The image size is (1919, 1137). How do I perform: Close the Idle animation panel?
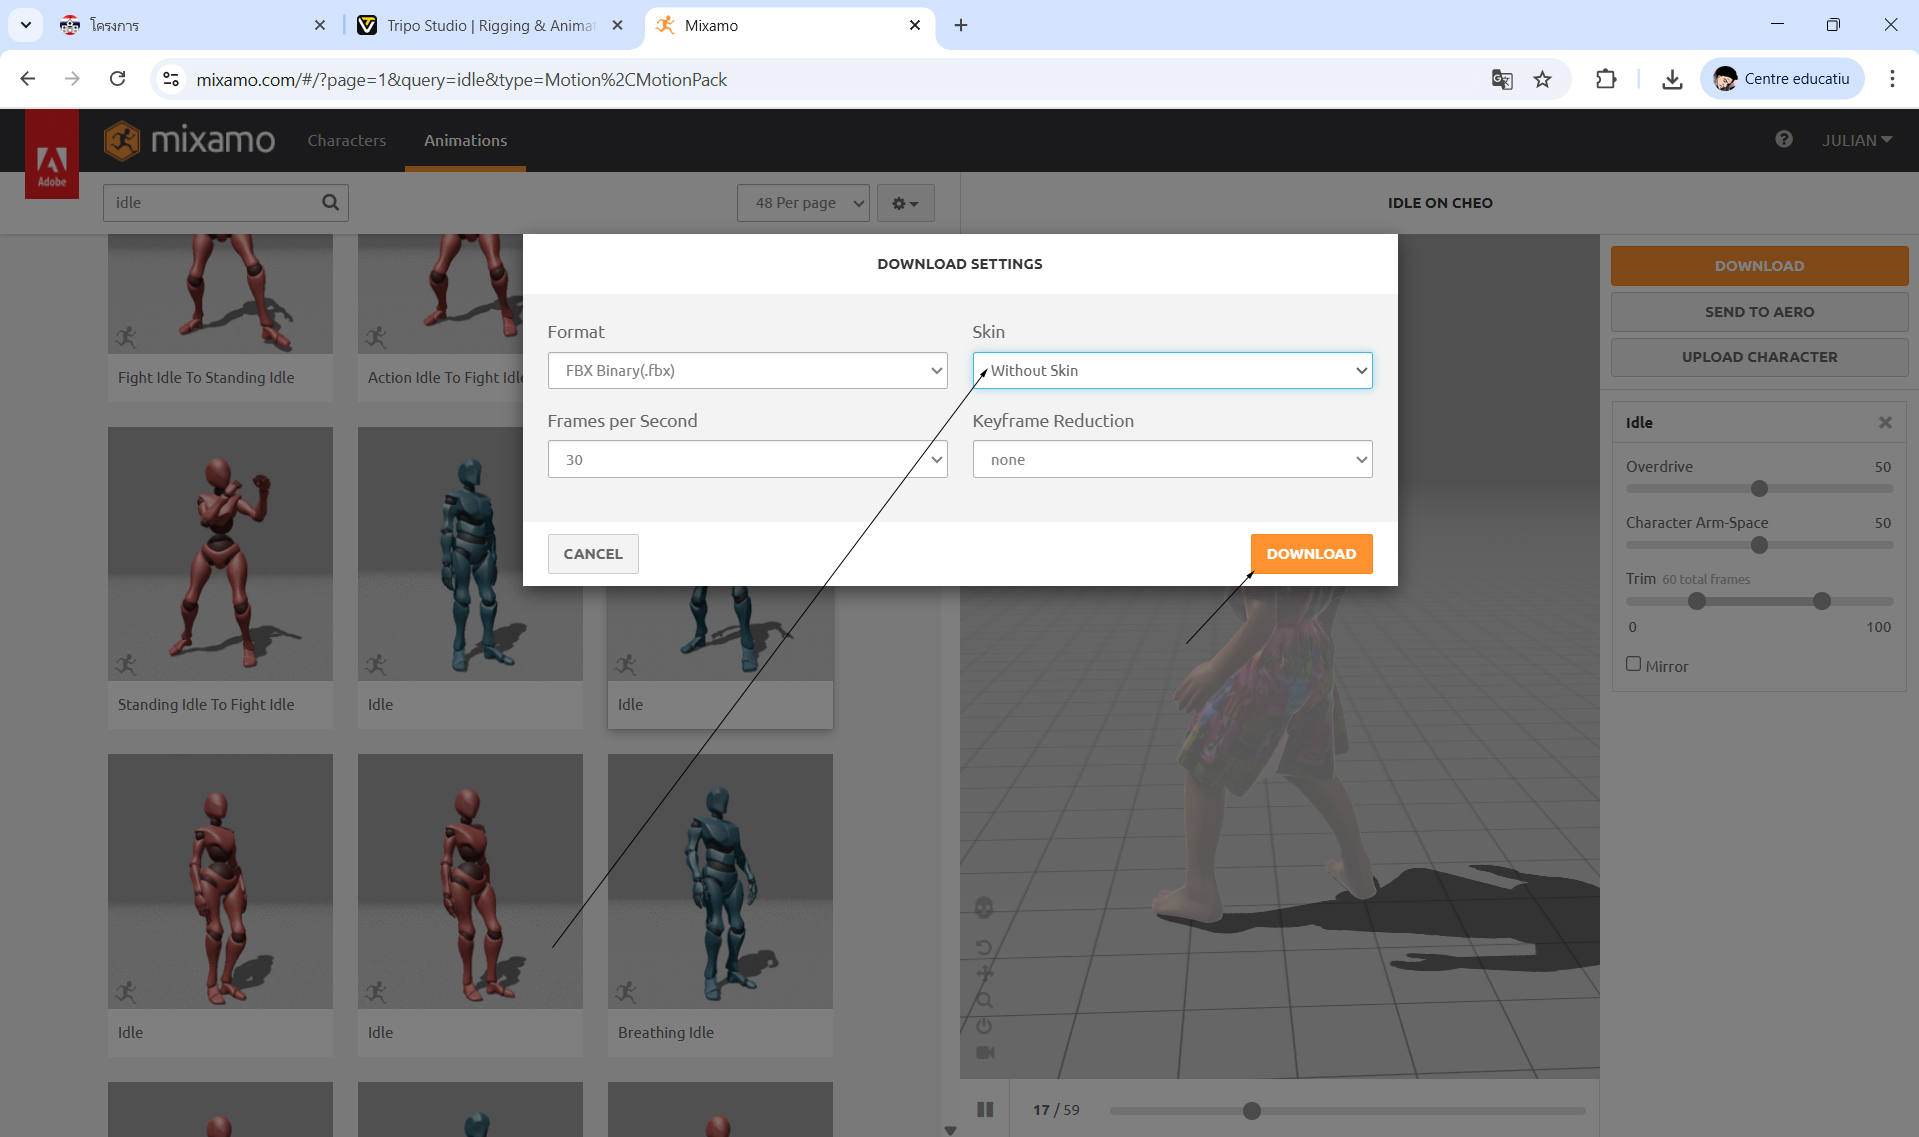(1885, 422)
